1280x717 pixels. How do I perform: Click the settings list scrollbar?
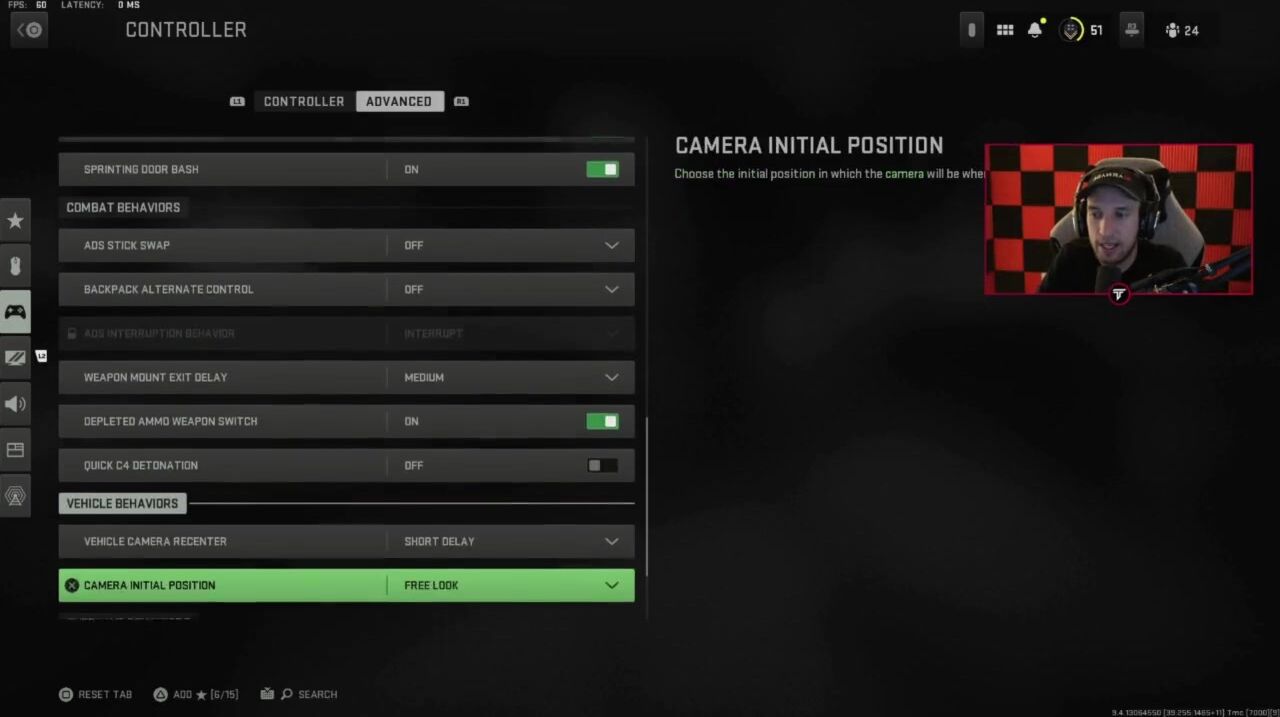[x=646, y=496]
